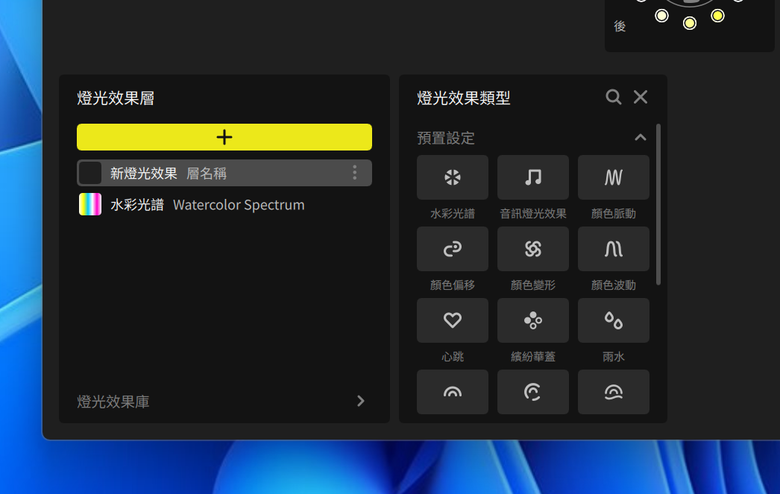Select the lower left LED zone dot
The height and width of the screenshot is (494, 780).
[x=662, y=16]
